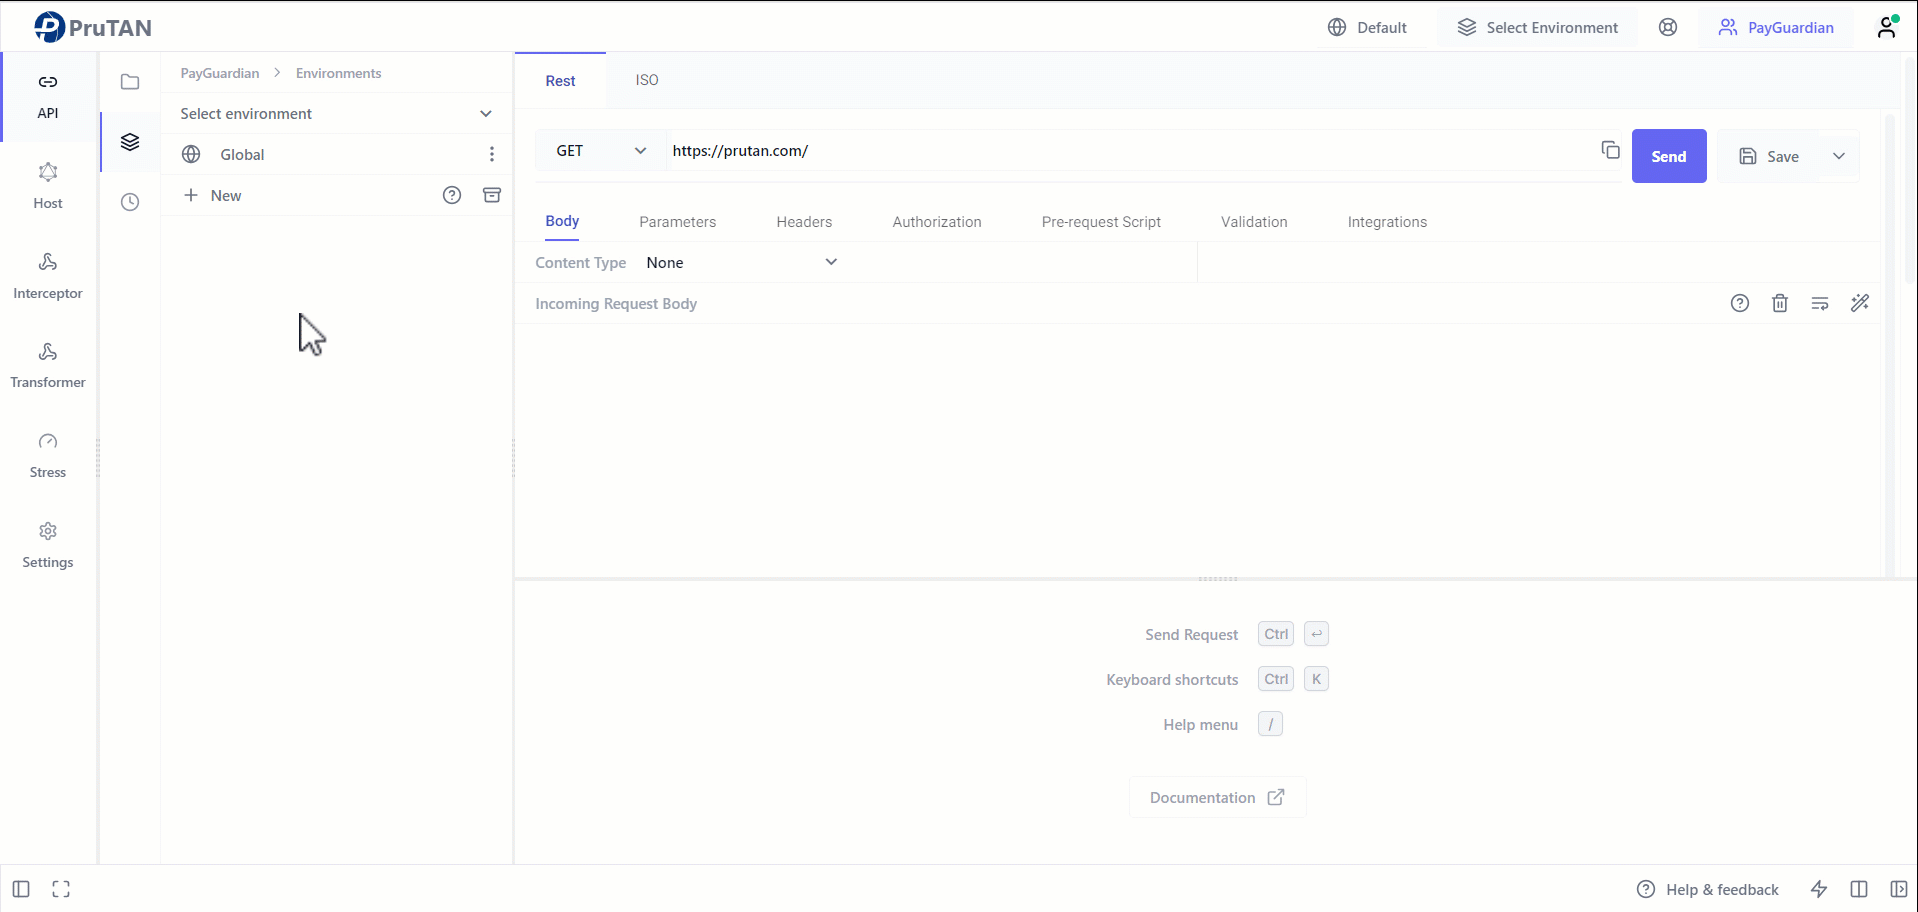This screenshot has width=1918, height=912.
Task: Open Help & feedback
Action: tap(1708, 889)
